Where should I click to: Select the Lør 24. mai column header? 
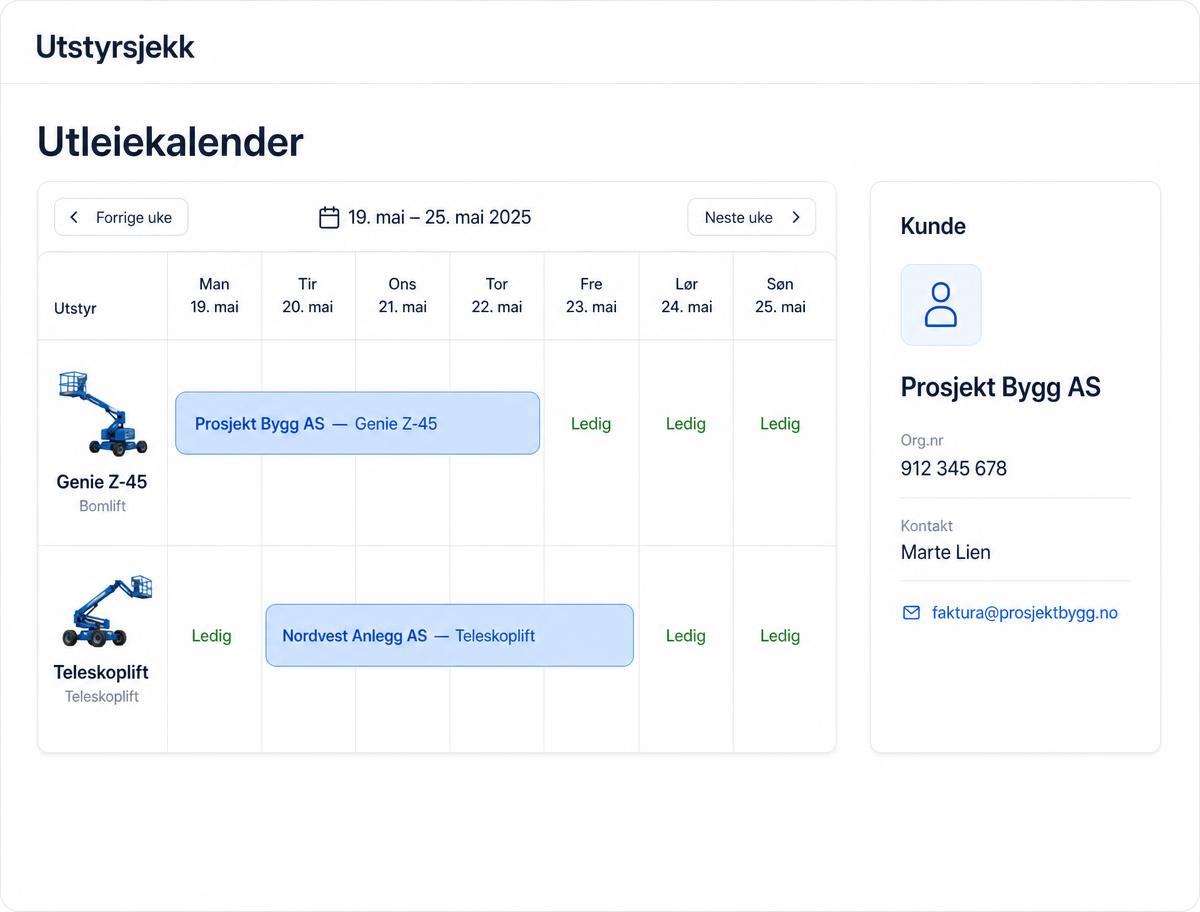pos(687,296)
